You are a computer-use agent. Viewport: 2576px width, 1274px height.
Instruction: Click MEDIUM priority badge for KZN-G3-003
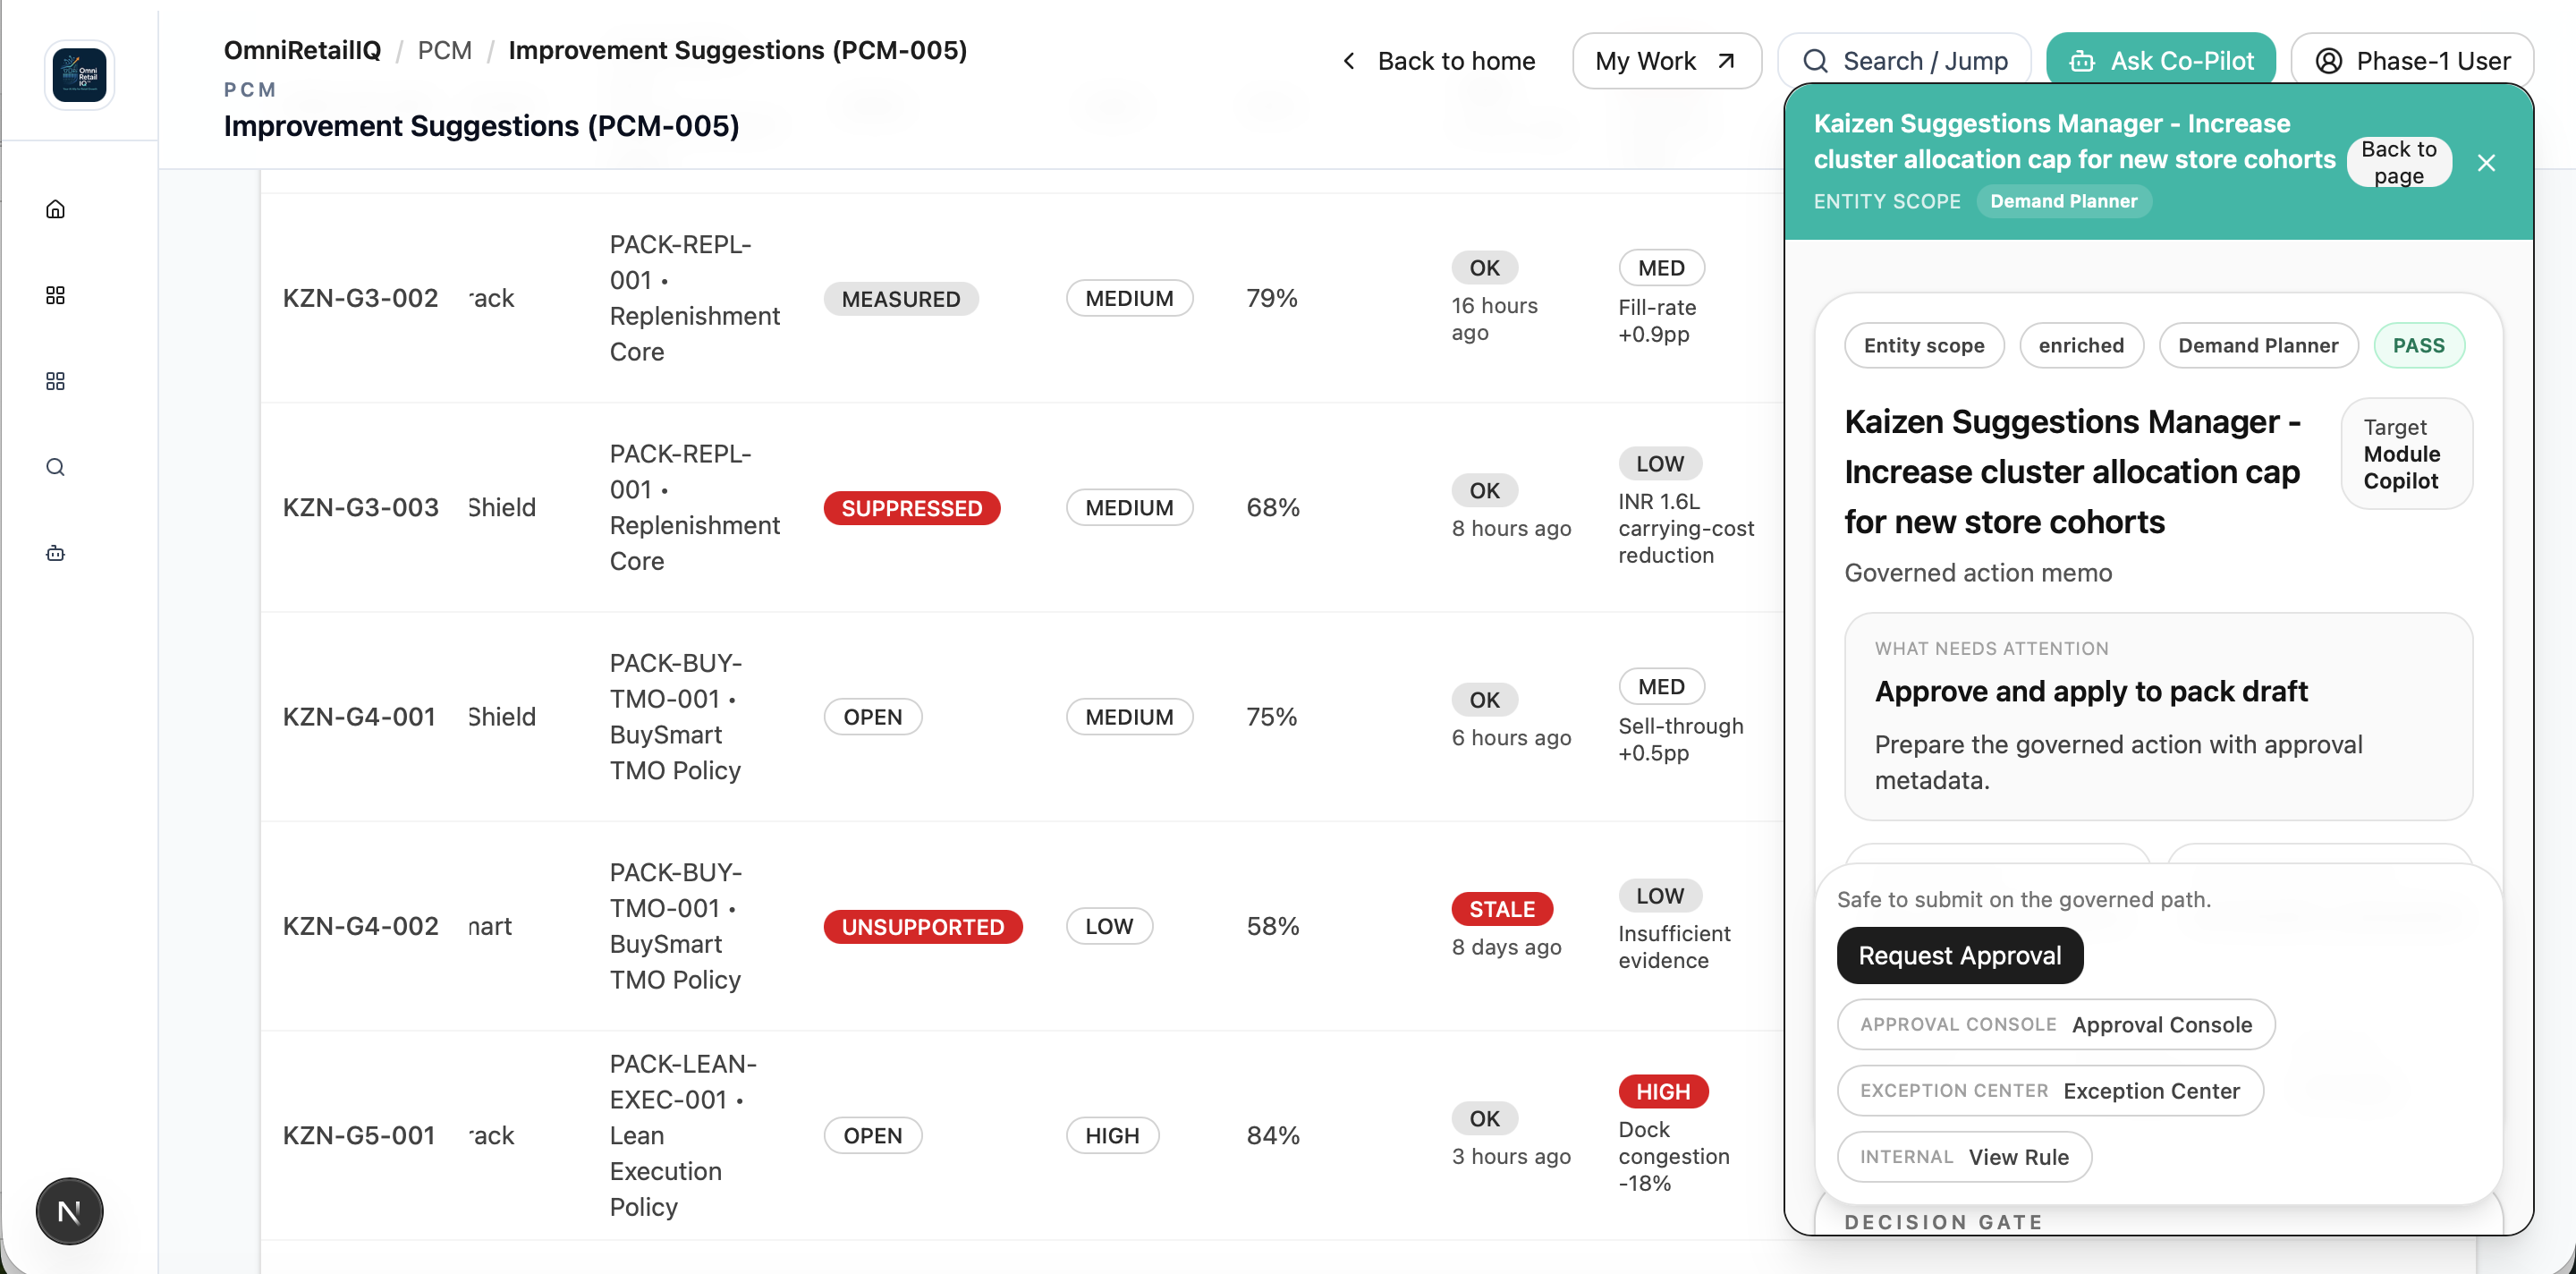click(x=1129, y=507)
